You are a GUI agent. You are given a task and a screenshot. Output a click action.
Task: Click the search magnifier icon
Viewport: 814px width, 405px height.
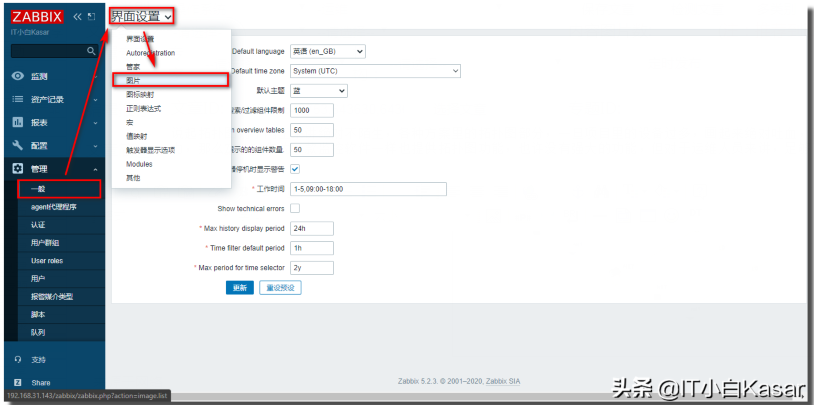(x=91, y=51)
